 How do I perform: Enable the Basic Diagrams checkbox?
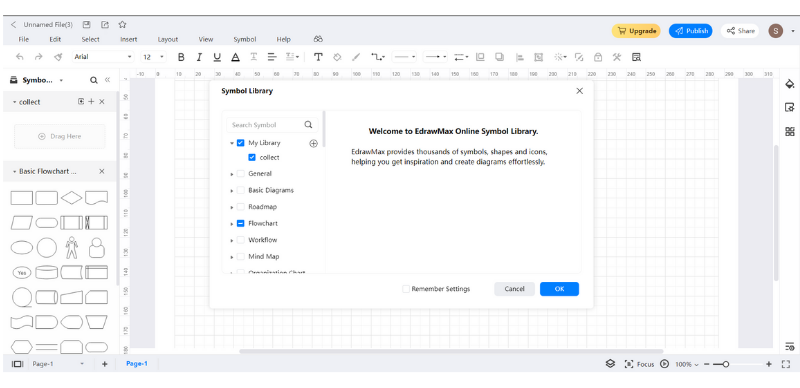point(240,190)
